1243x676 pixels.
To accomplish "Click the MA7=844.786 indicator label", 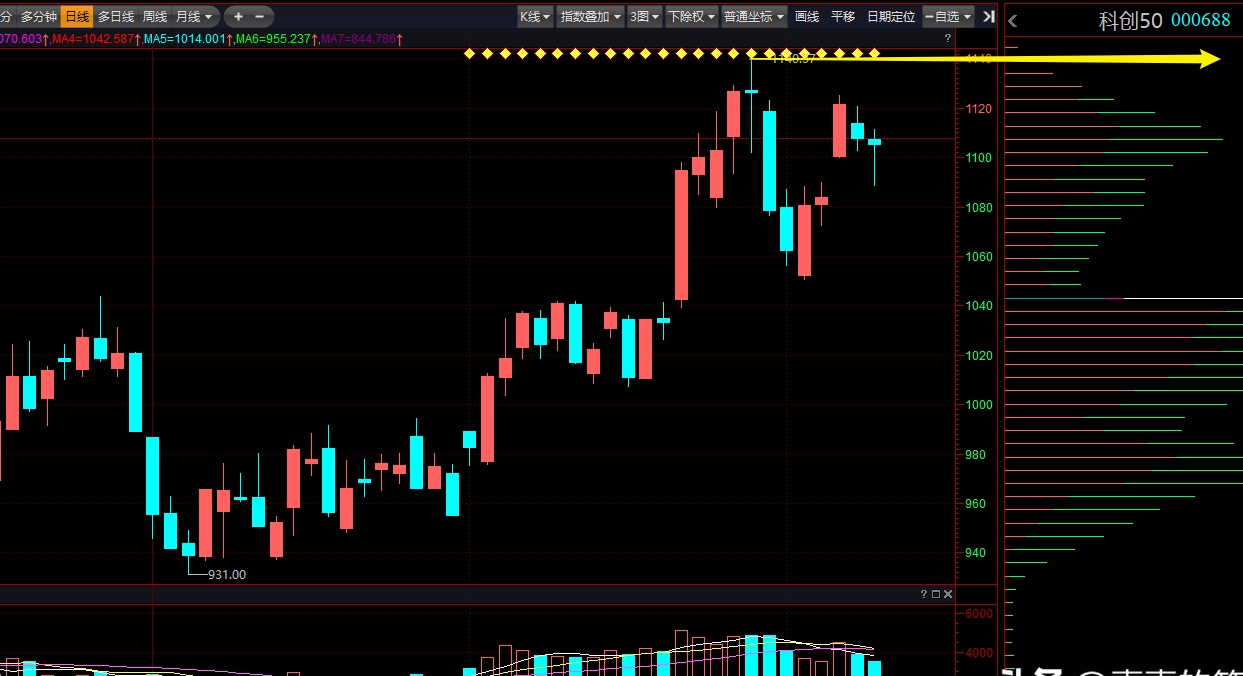I will (359, 38).
